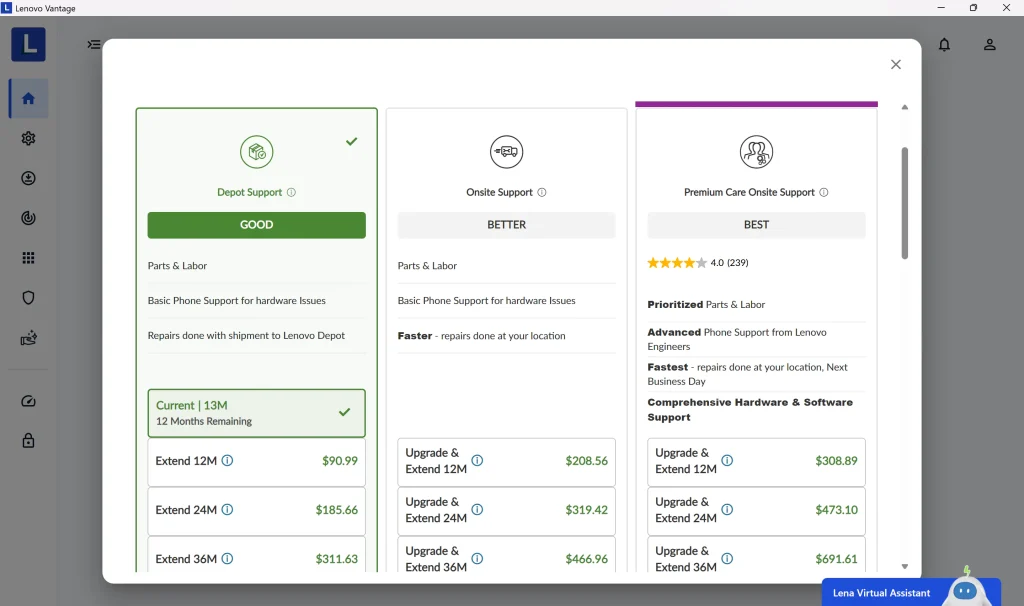Show info for Premium Upgrade & Extend 24M
The height and width of the screenshot is (606, 1024).
tap(727, 509)
